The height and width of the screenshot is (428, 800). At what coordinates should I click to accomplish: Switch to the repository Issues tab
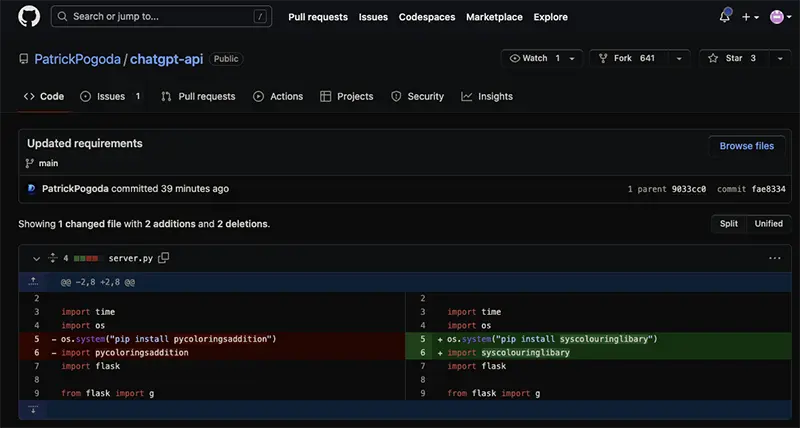[111, 96]
